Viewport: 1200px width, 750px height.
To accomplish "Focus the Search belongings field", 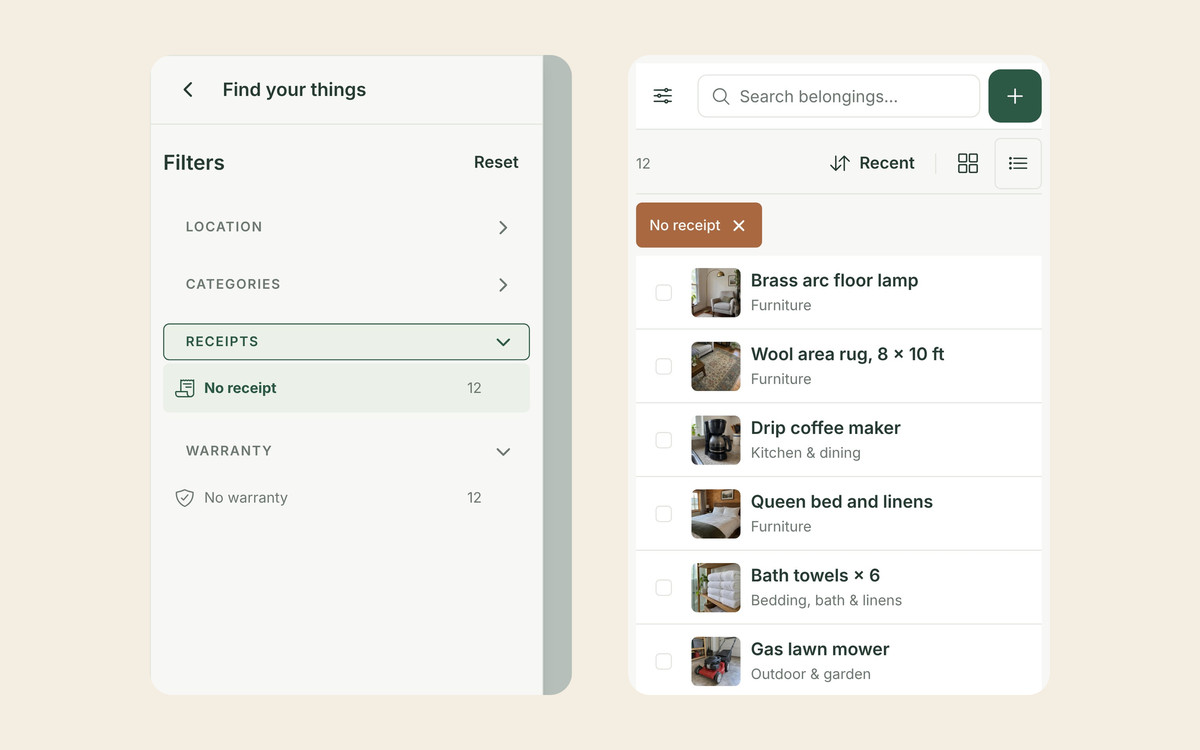I will pos(838,97).
